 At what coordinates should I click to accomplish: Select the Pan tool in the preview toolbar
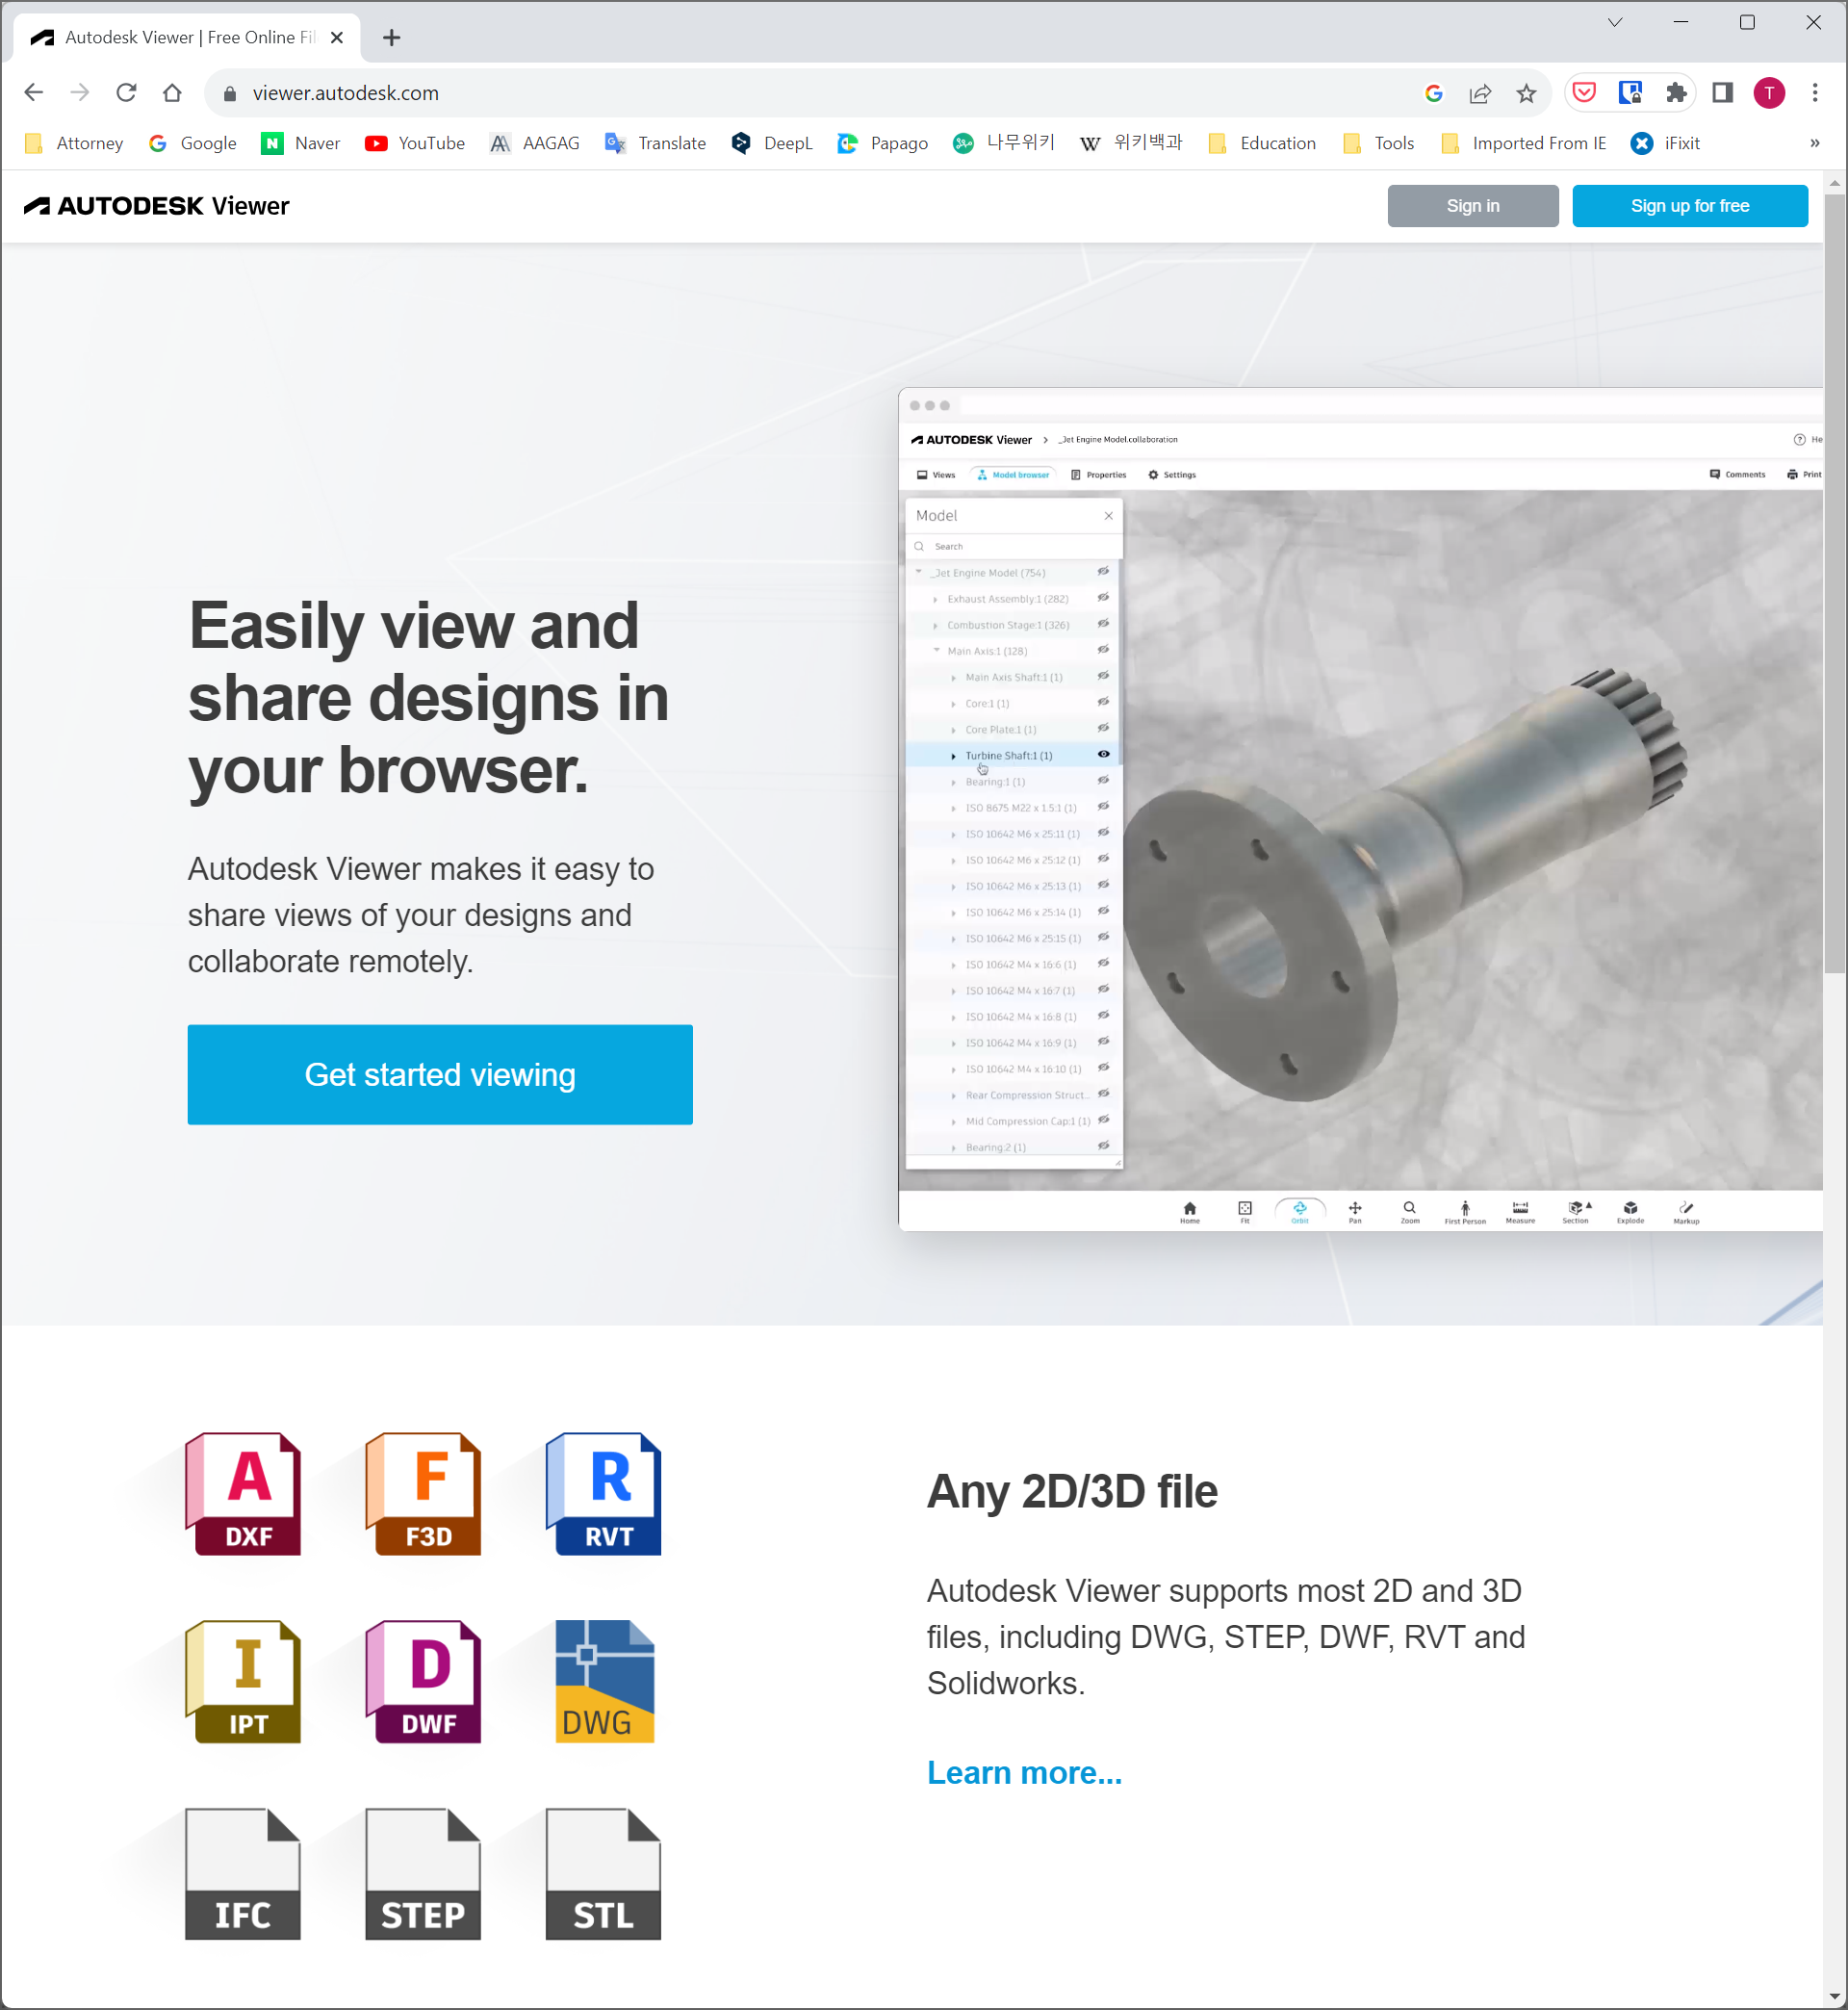(x=1355, y=1212)
